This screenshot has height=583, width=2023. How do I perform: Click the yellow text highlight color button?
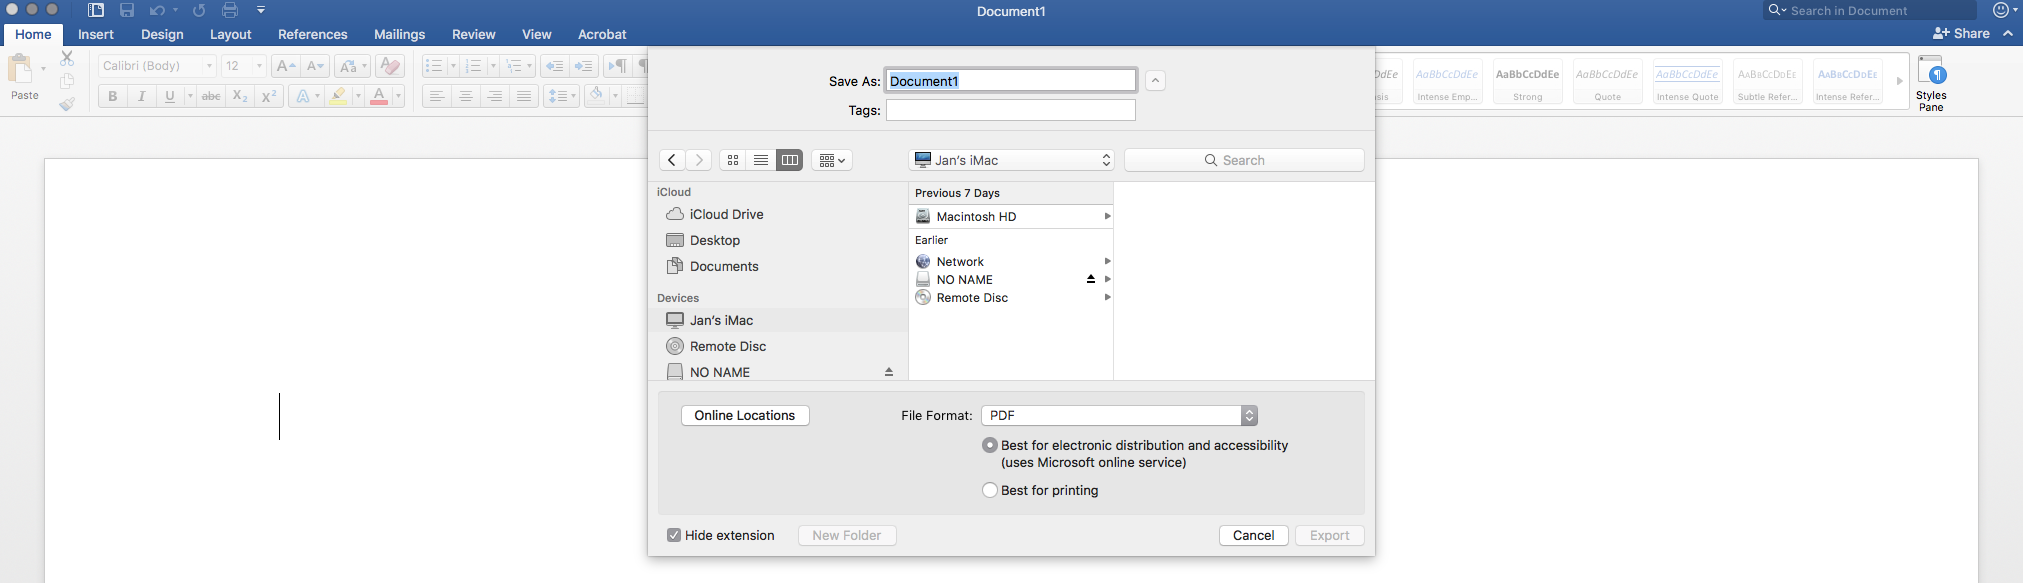pyautogui.click(x=339, y=96)
